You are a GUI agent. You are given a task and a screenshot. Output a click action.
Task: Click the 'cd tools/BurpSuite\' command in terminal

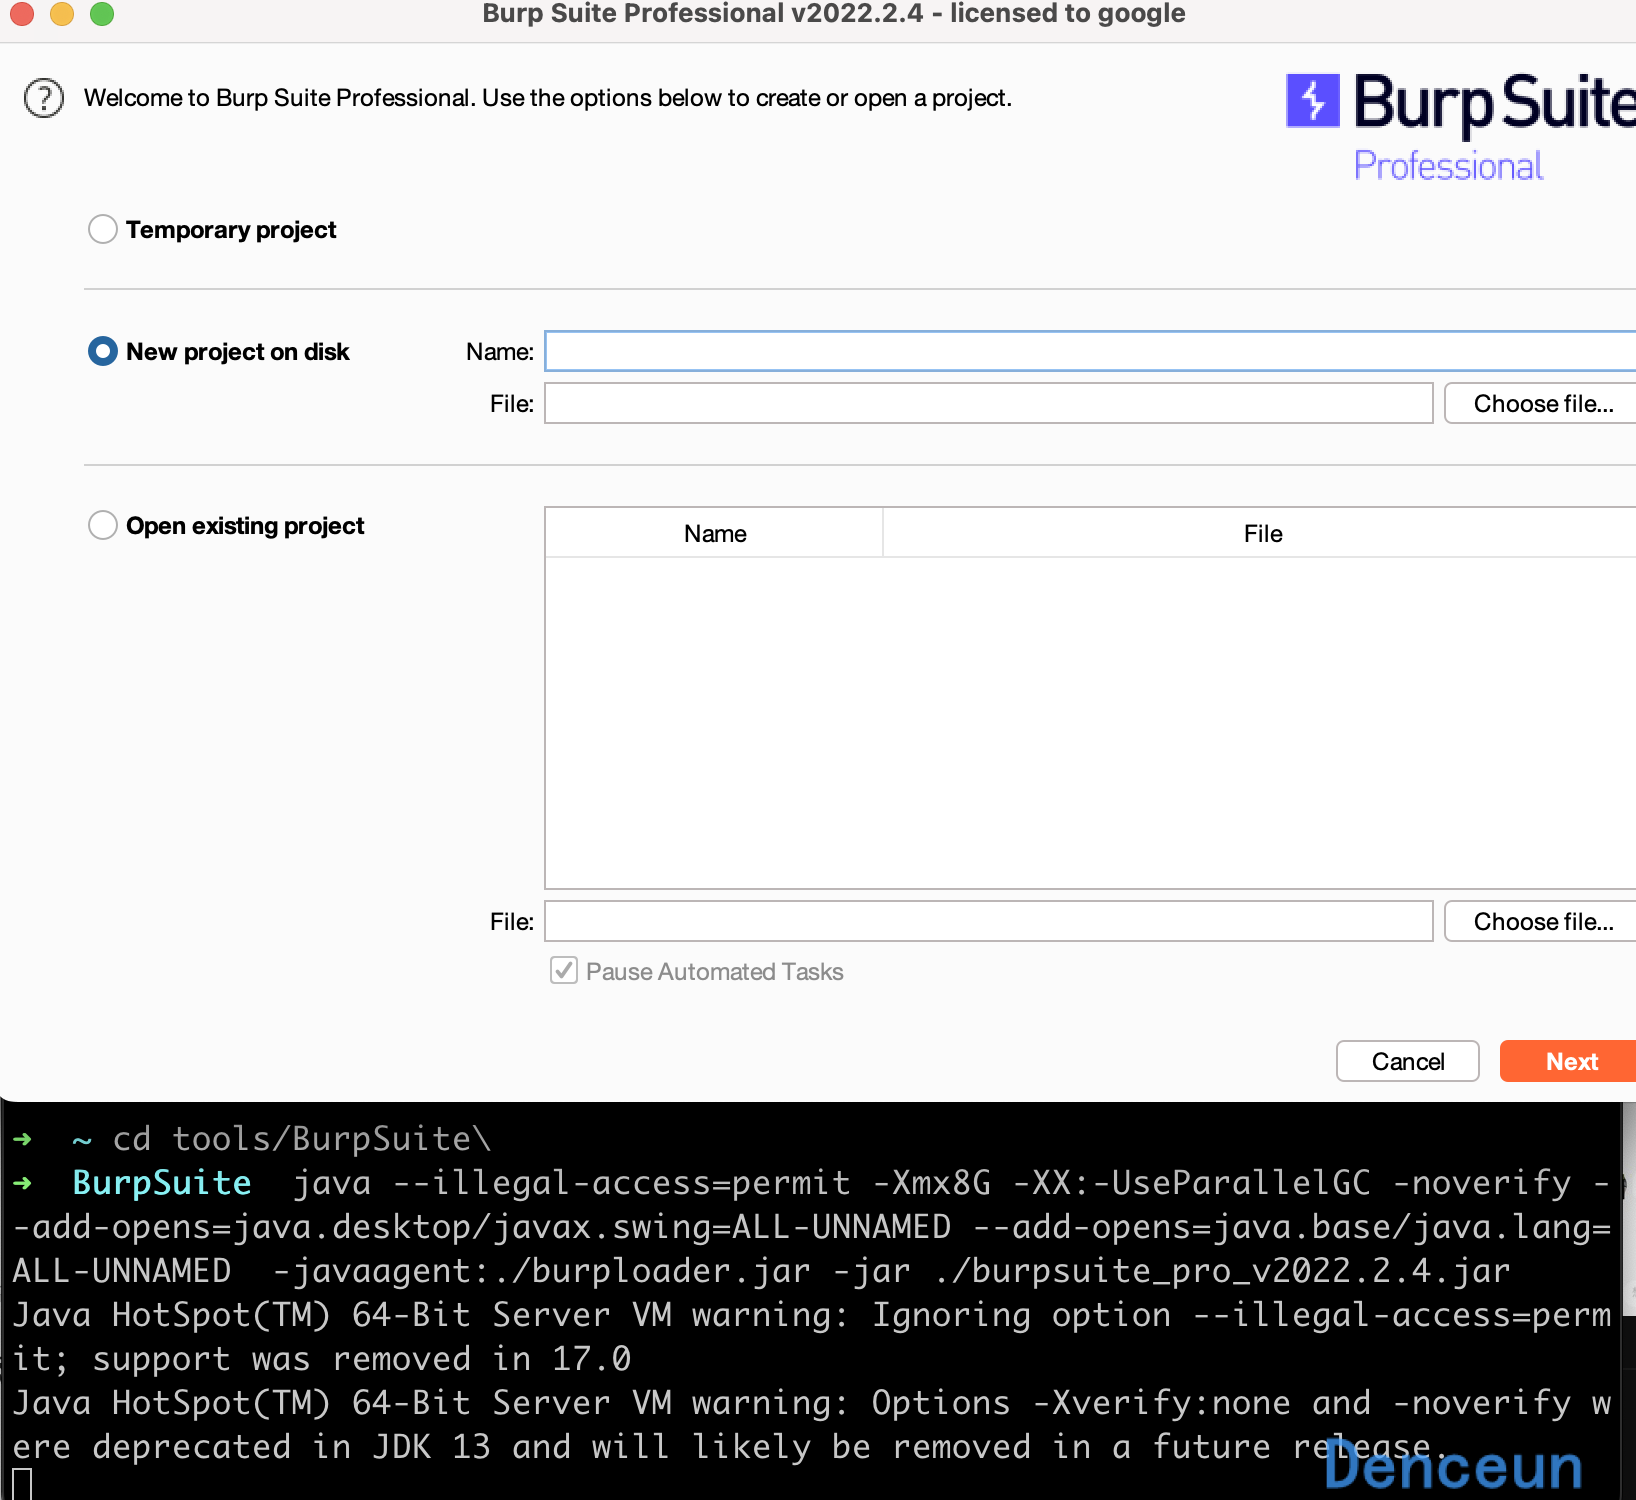(x=302, y=1139)
